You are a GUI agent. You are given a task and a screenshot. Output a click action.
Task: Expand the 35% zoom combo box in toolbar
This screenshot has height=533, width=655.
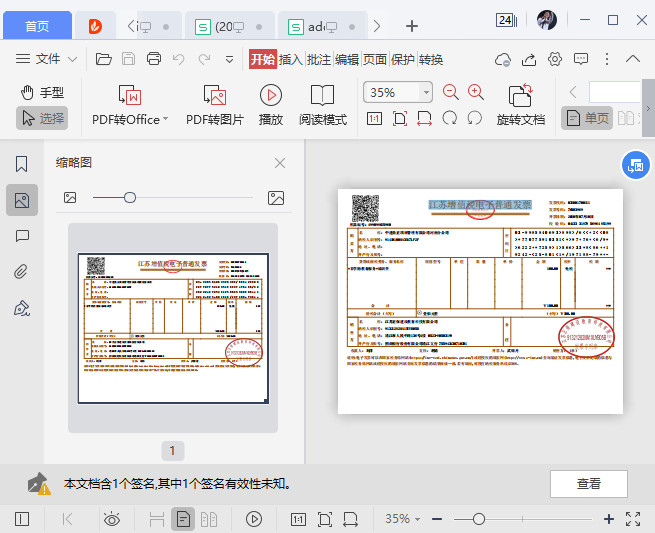pos(426,92)
